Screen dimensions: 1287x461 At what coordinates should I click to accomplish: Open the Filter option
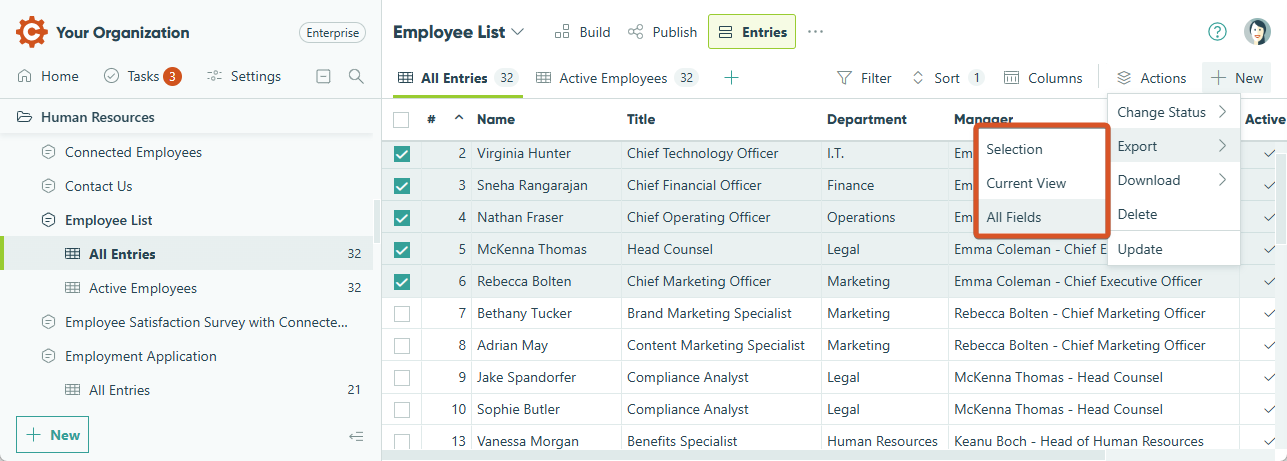coord(864,78)
